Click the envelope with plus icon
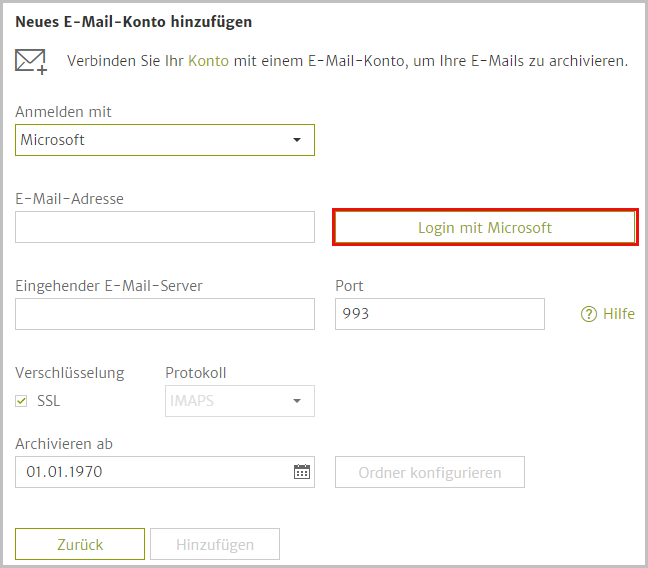Image resolution: width=648 pixels, height=568 pixels. tap(31, 62)
